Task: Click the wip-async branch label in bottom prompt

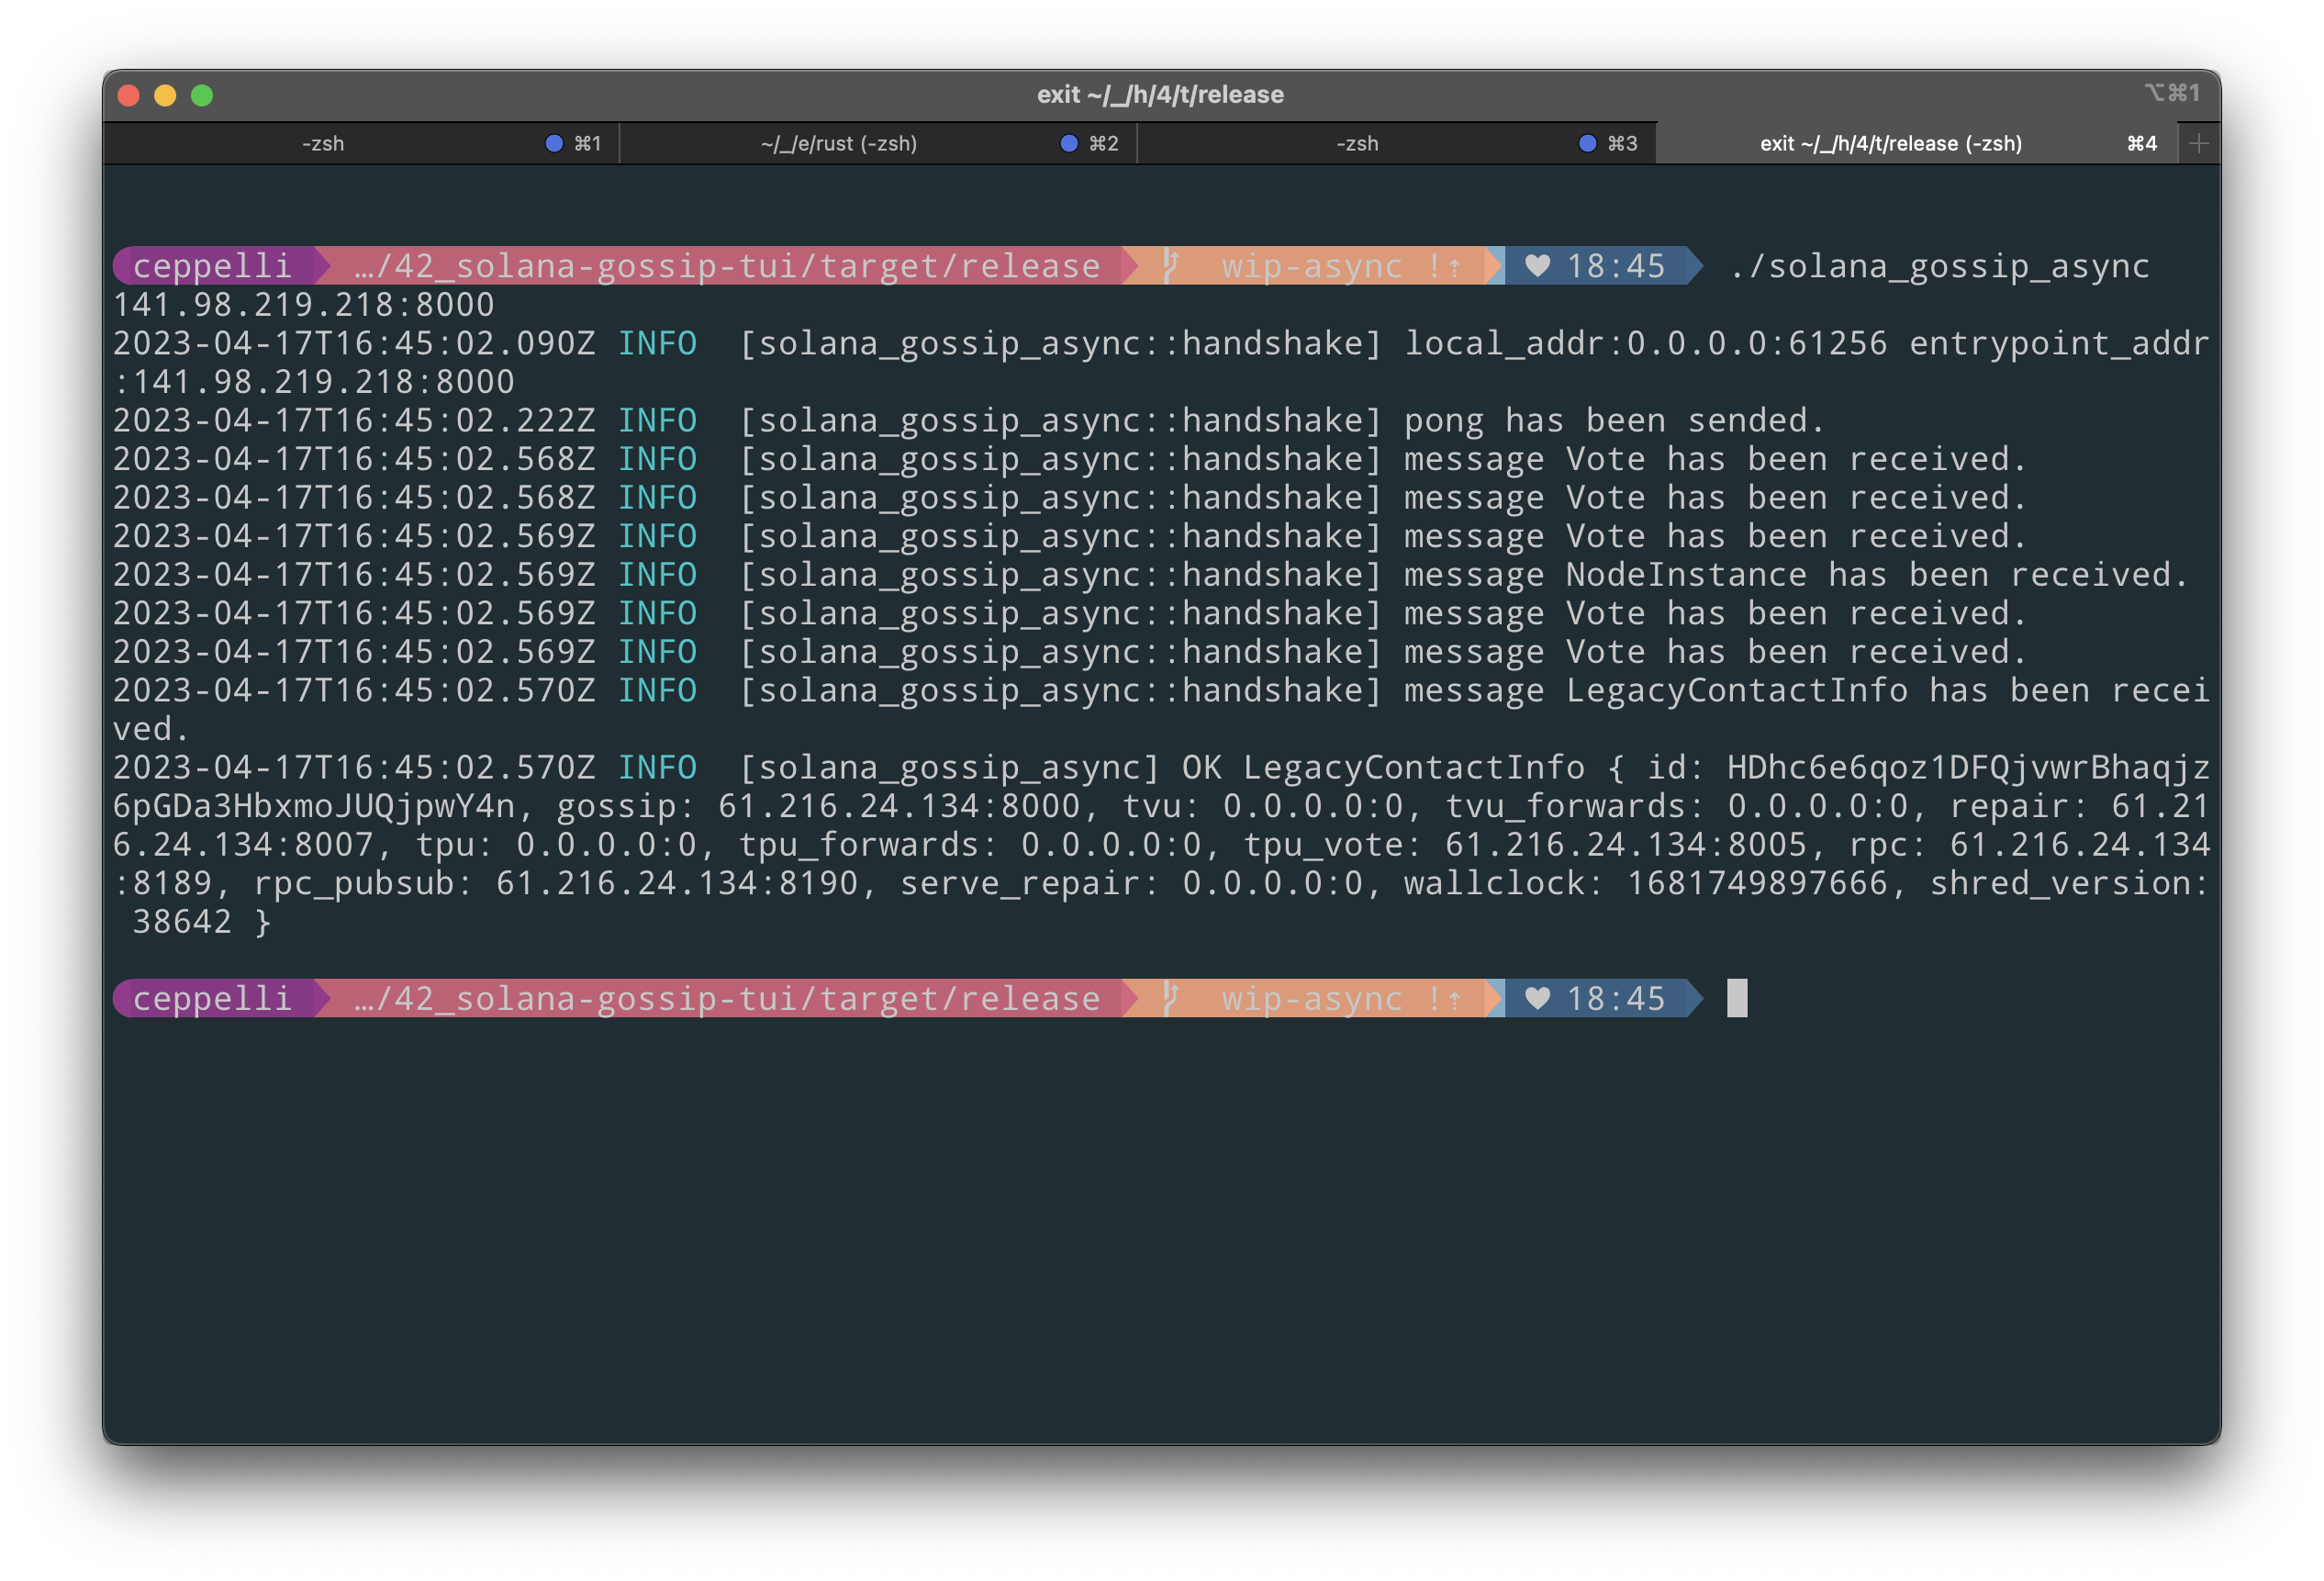Action: (x=1311, y=998)
